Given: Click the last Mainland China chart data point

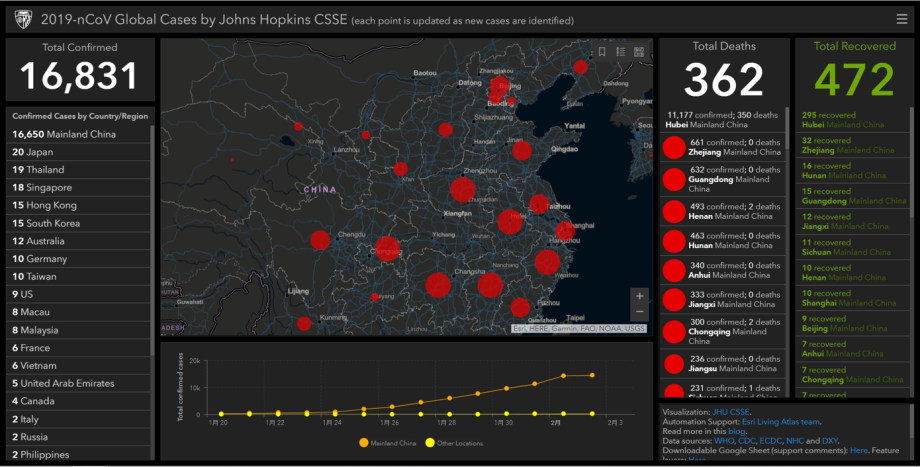Looking at the screenshot, I should point(592,375).
